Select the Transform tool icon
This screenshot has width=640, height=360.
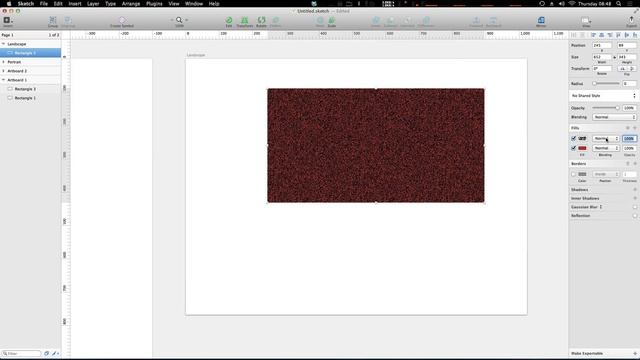[244, 20]
